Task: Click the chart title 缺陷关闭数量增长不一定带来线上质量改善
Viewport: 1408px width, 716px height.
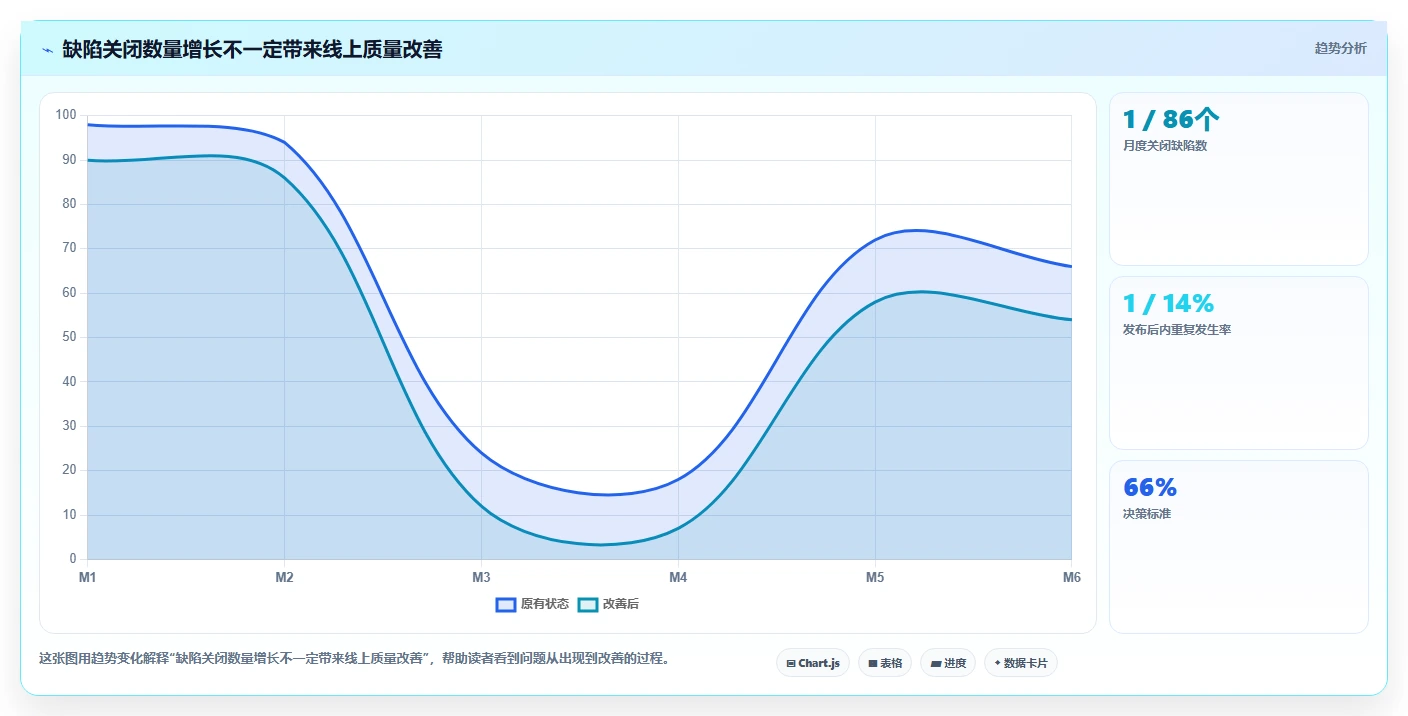Action: [x=252, y=49]
